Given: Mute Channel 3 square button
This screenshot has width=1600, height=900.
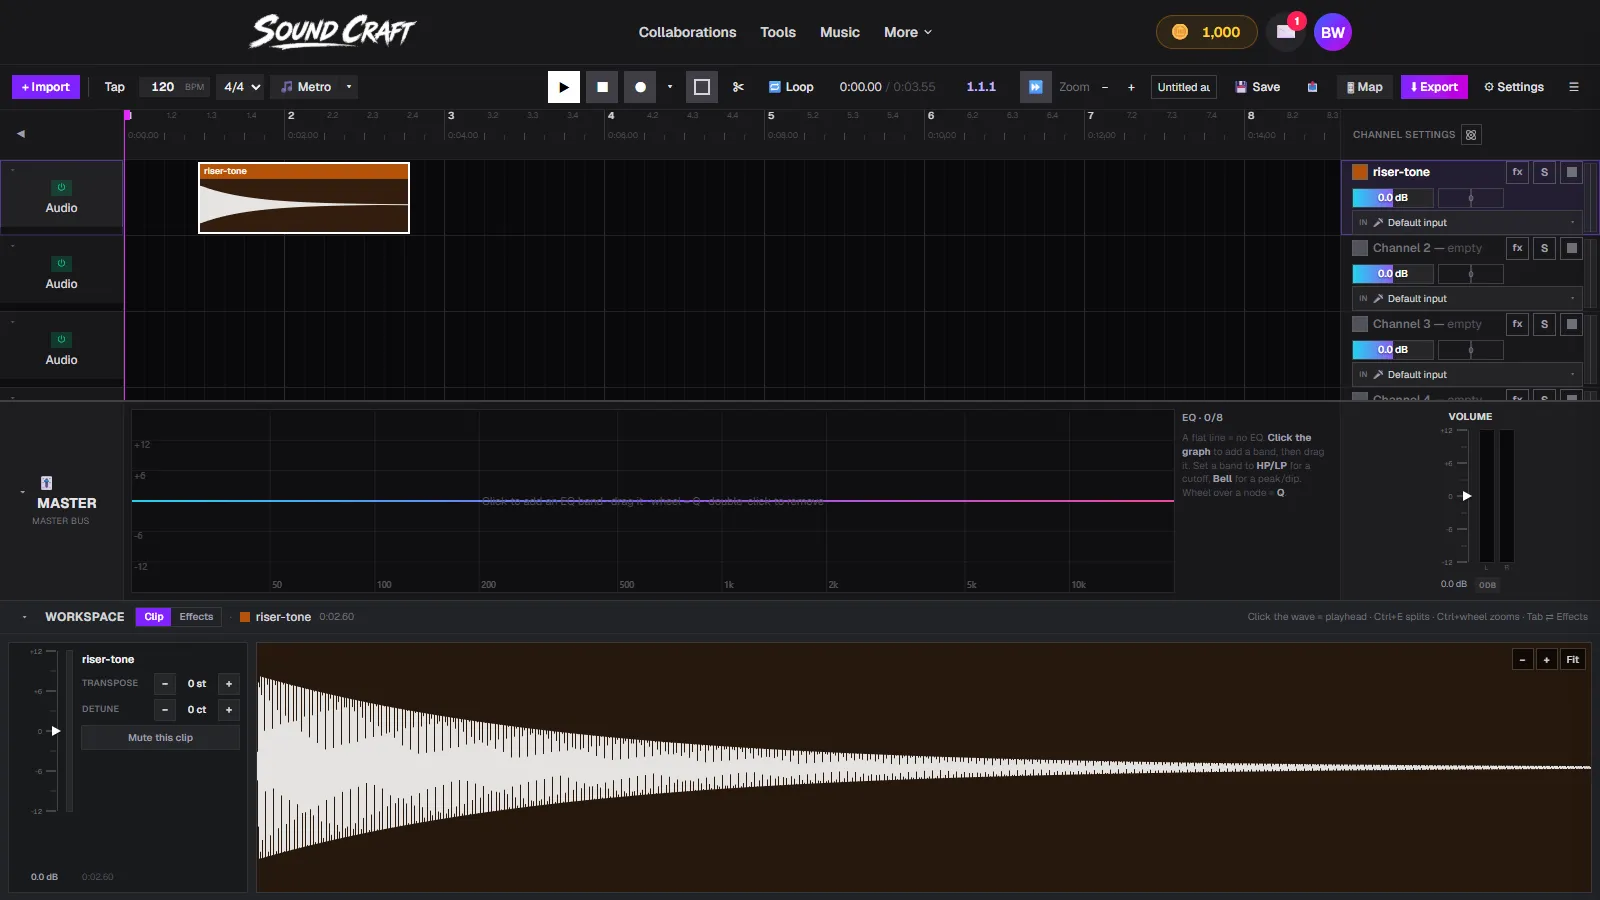Looking at the screenshot, I should pos(1572,324).
